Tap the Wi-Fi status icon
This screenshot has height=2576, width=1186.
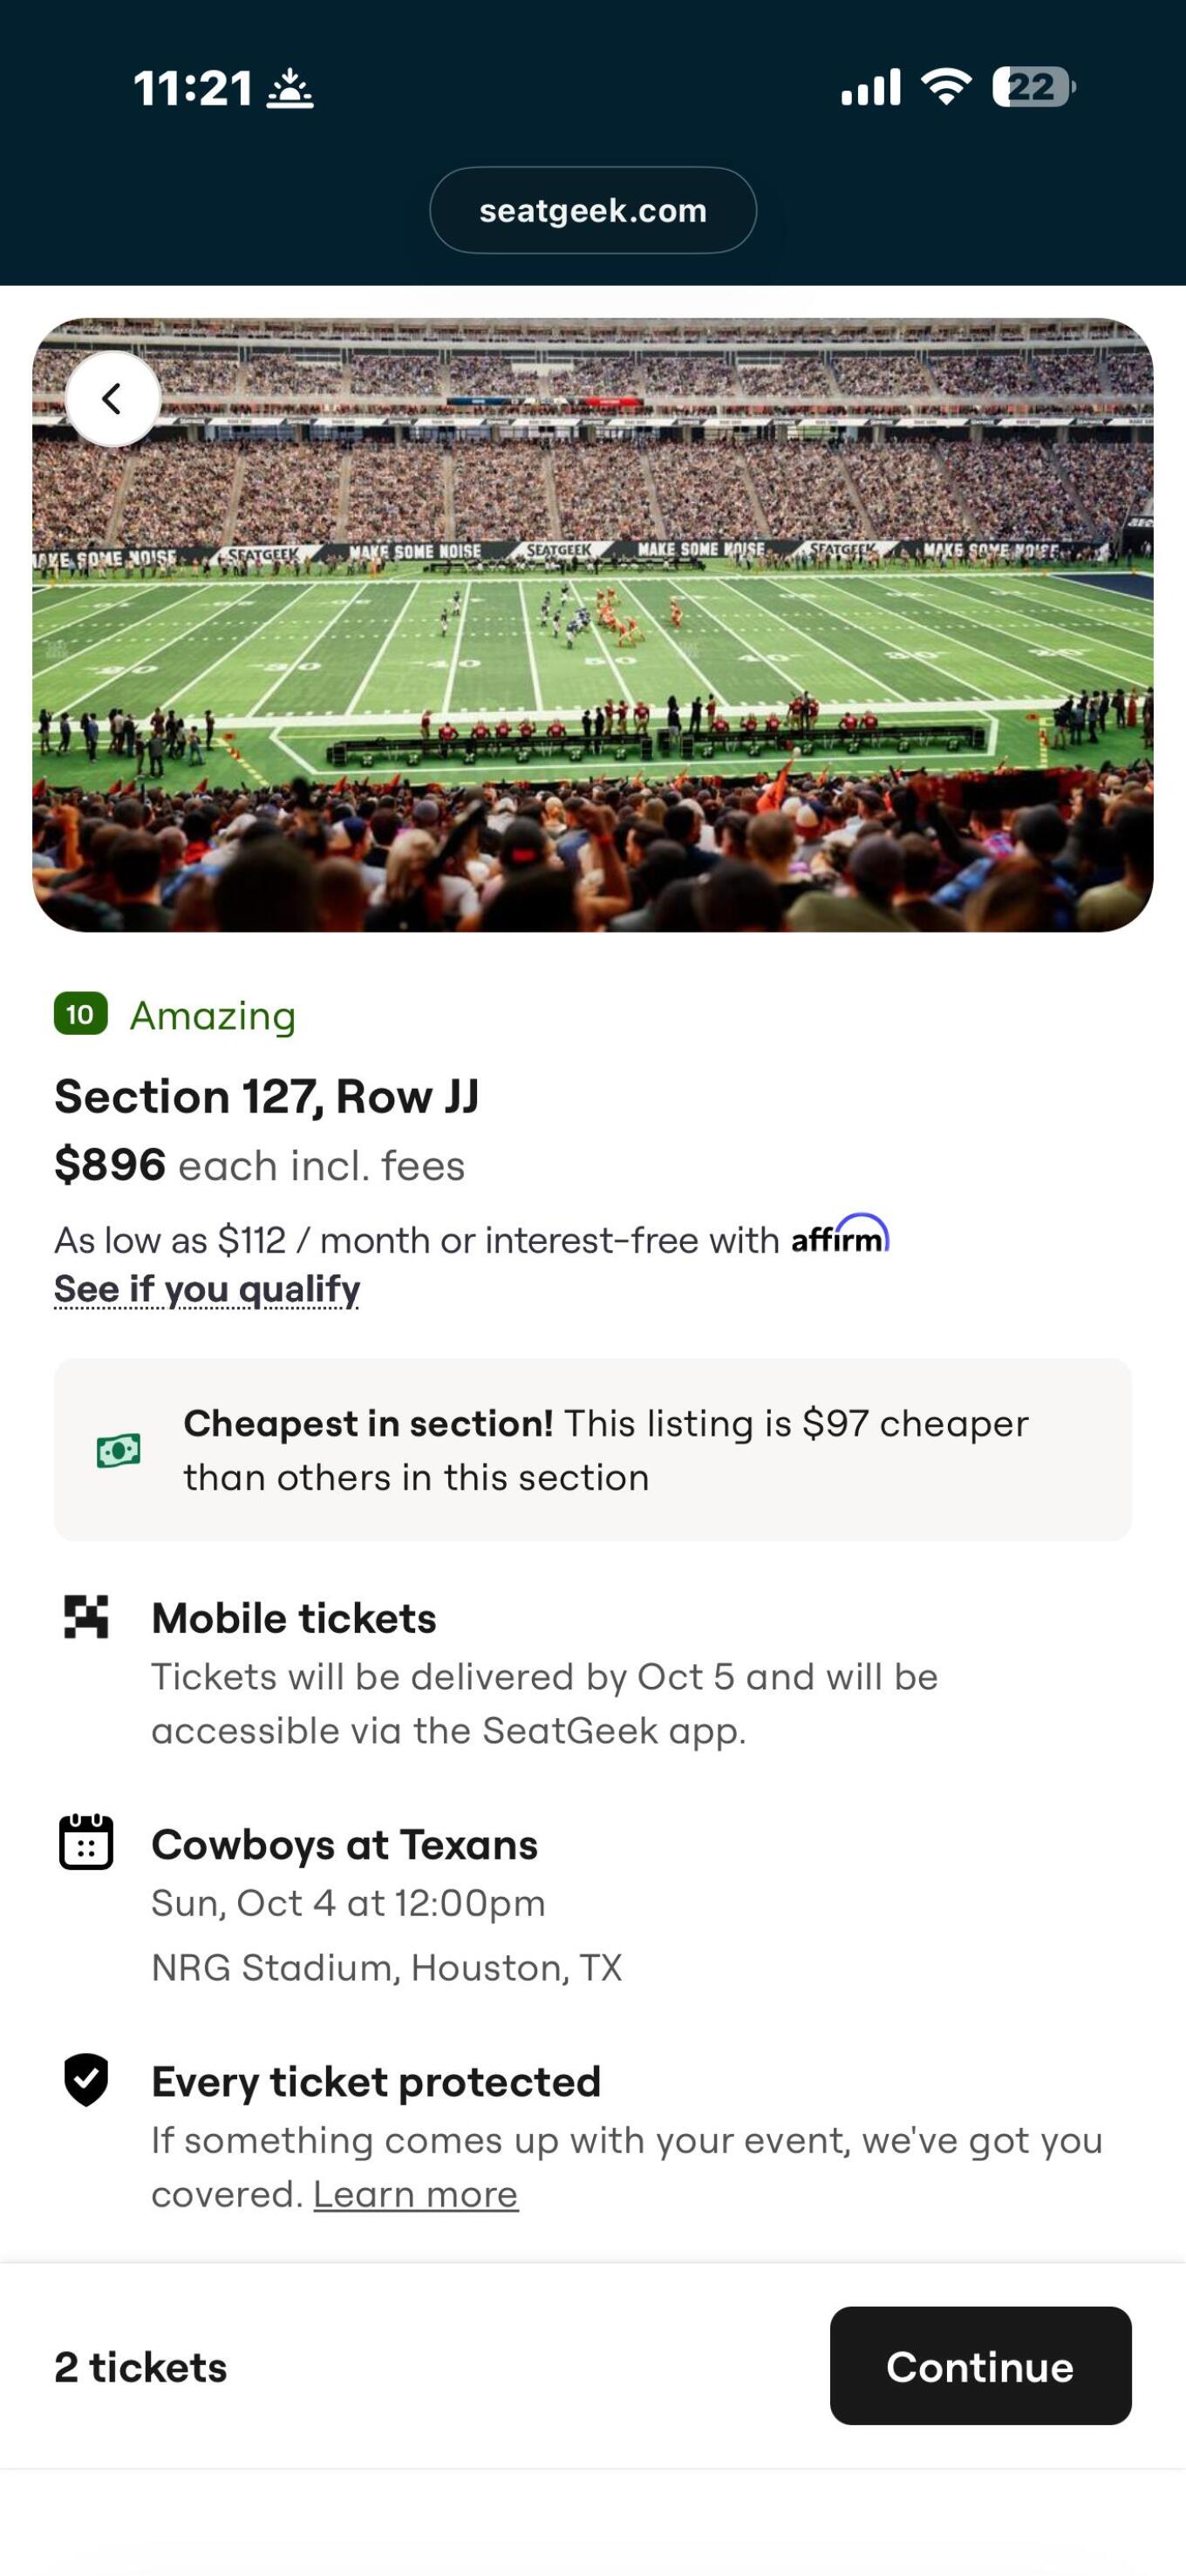946,87
